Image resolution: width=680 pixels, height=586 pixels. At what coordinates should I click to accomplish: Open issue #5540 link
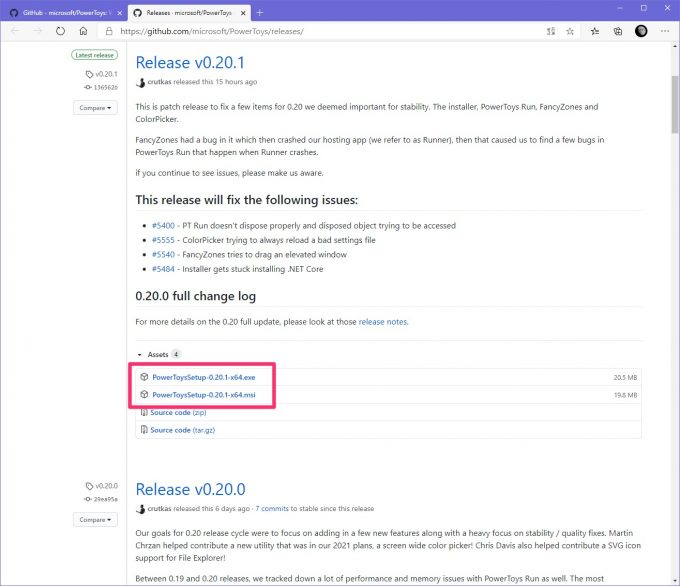(x=163, y=255)
